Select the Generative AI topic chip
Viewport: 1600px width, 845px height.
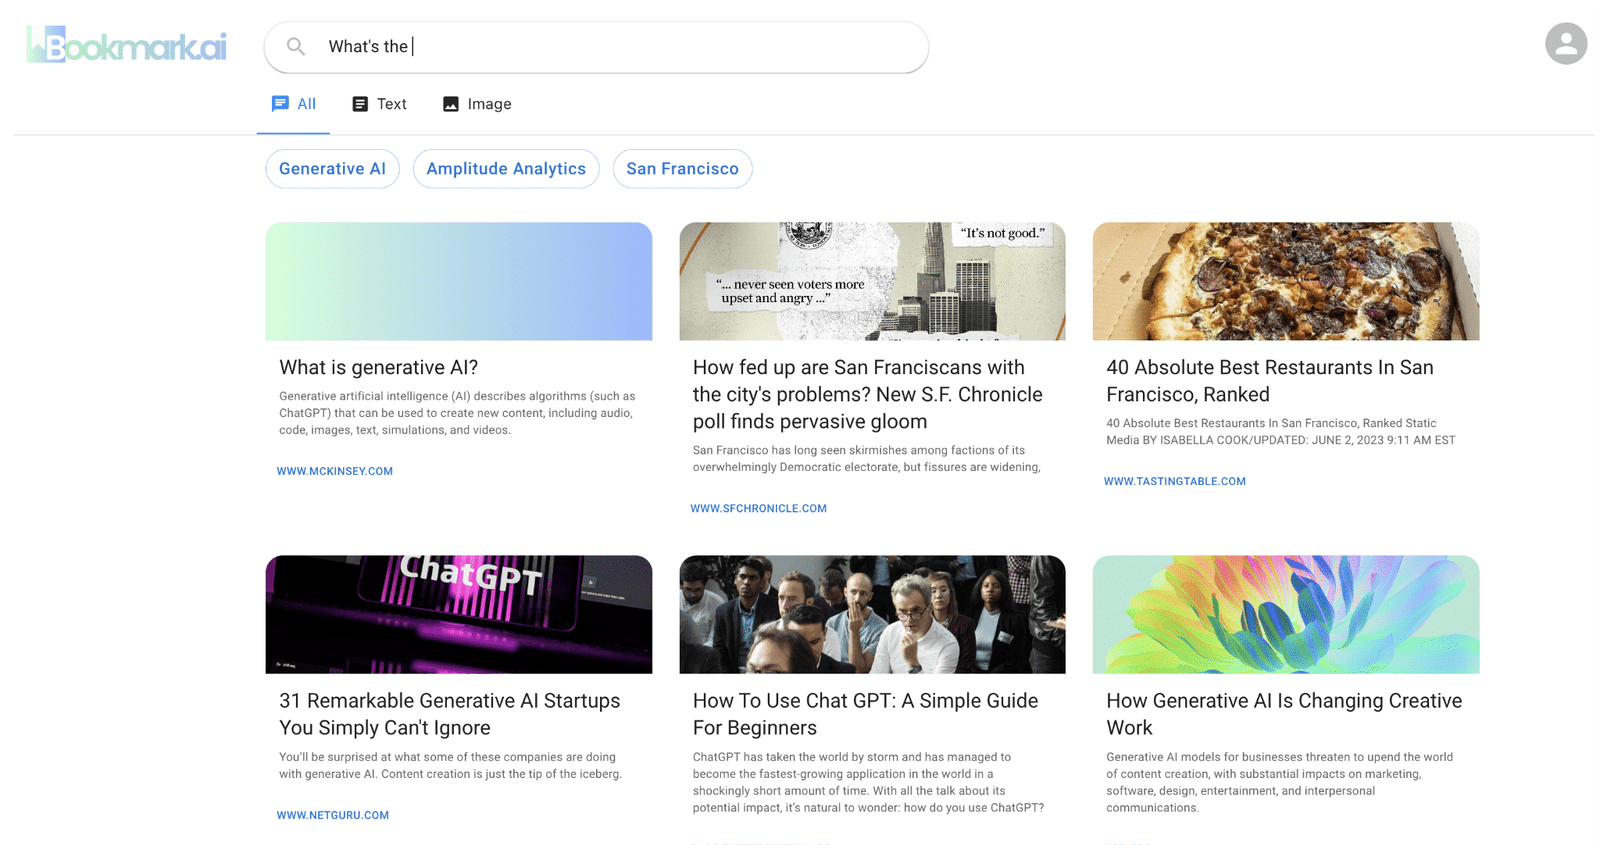[332, 169]
